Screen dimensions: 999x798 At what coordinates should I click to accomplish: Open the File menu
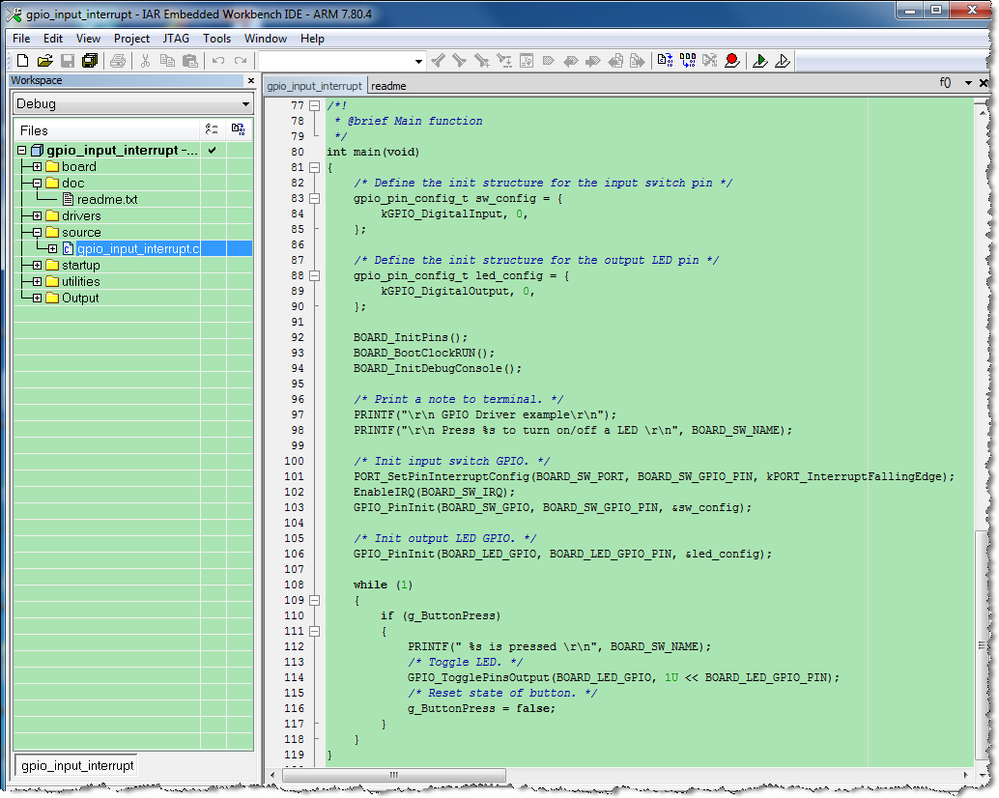(21, 38)
